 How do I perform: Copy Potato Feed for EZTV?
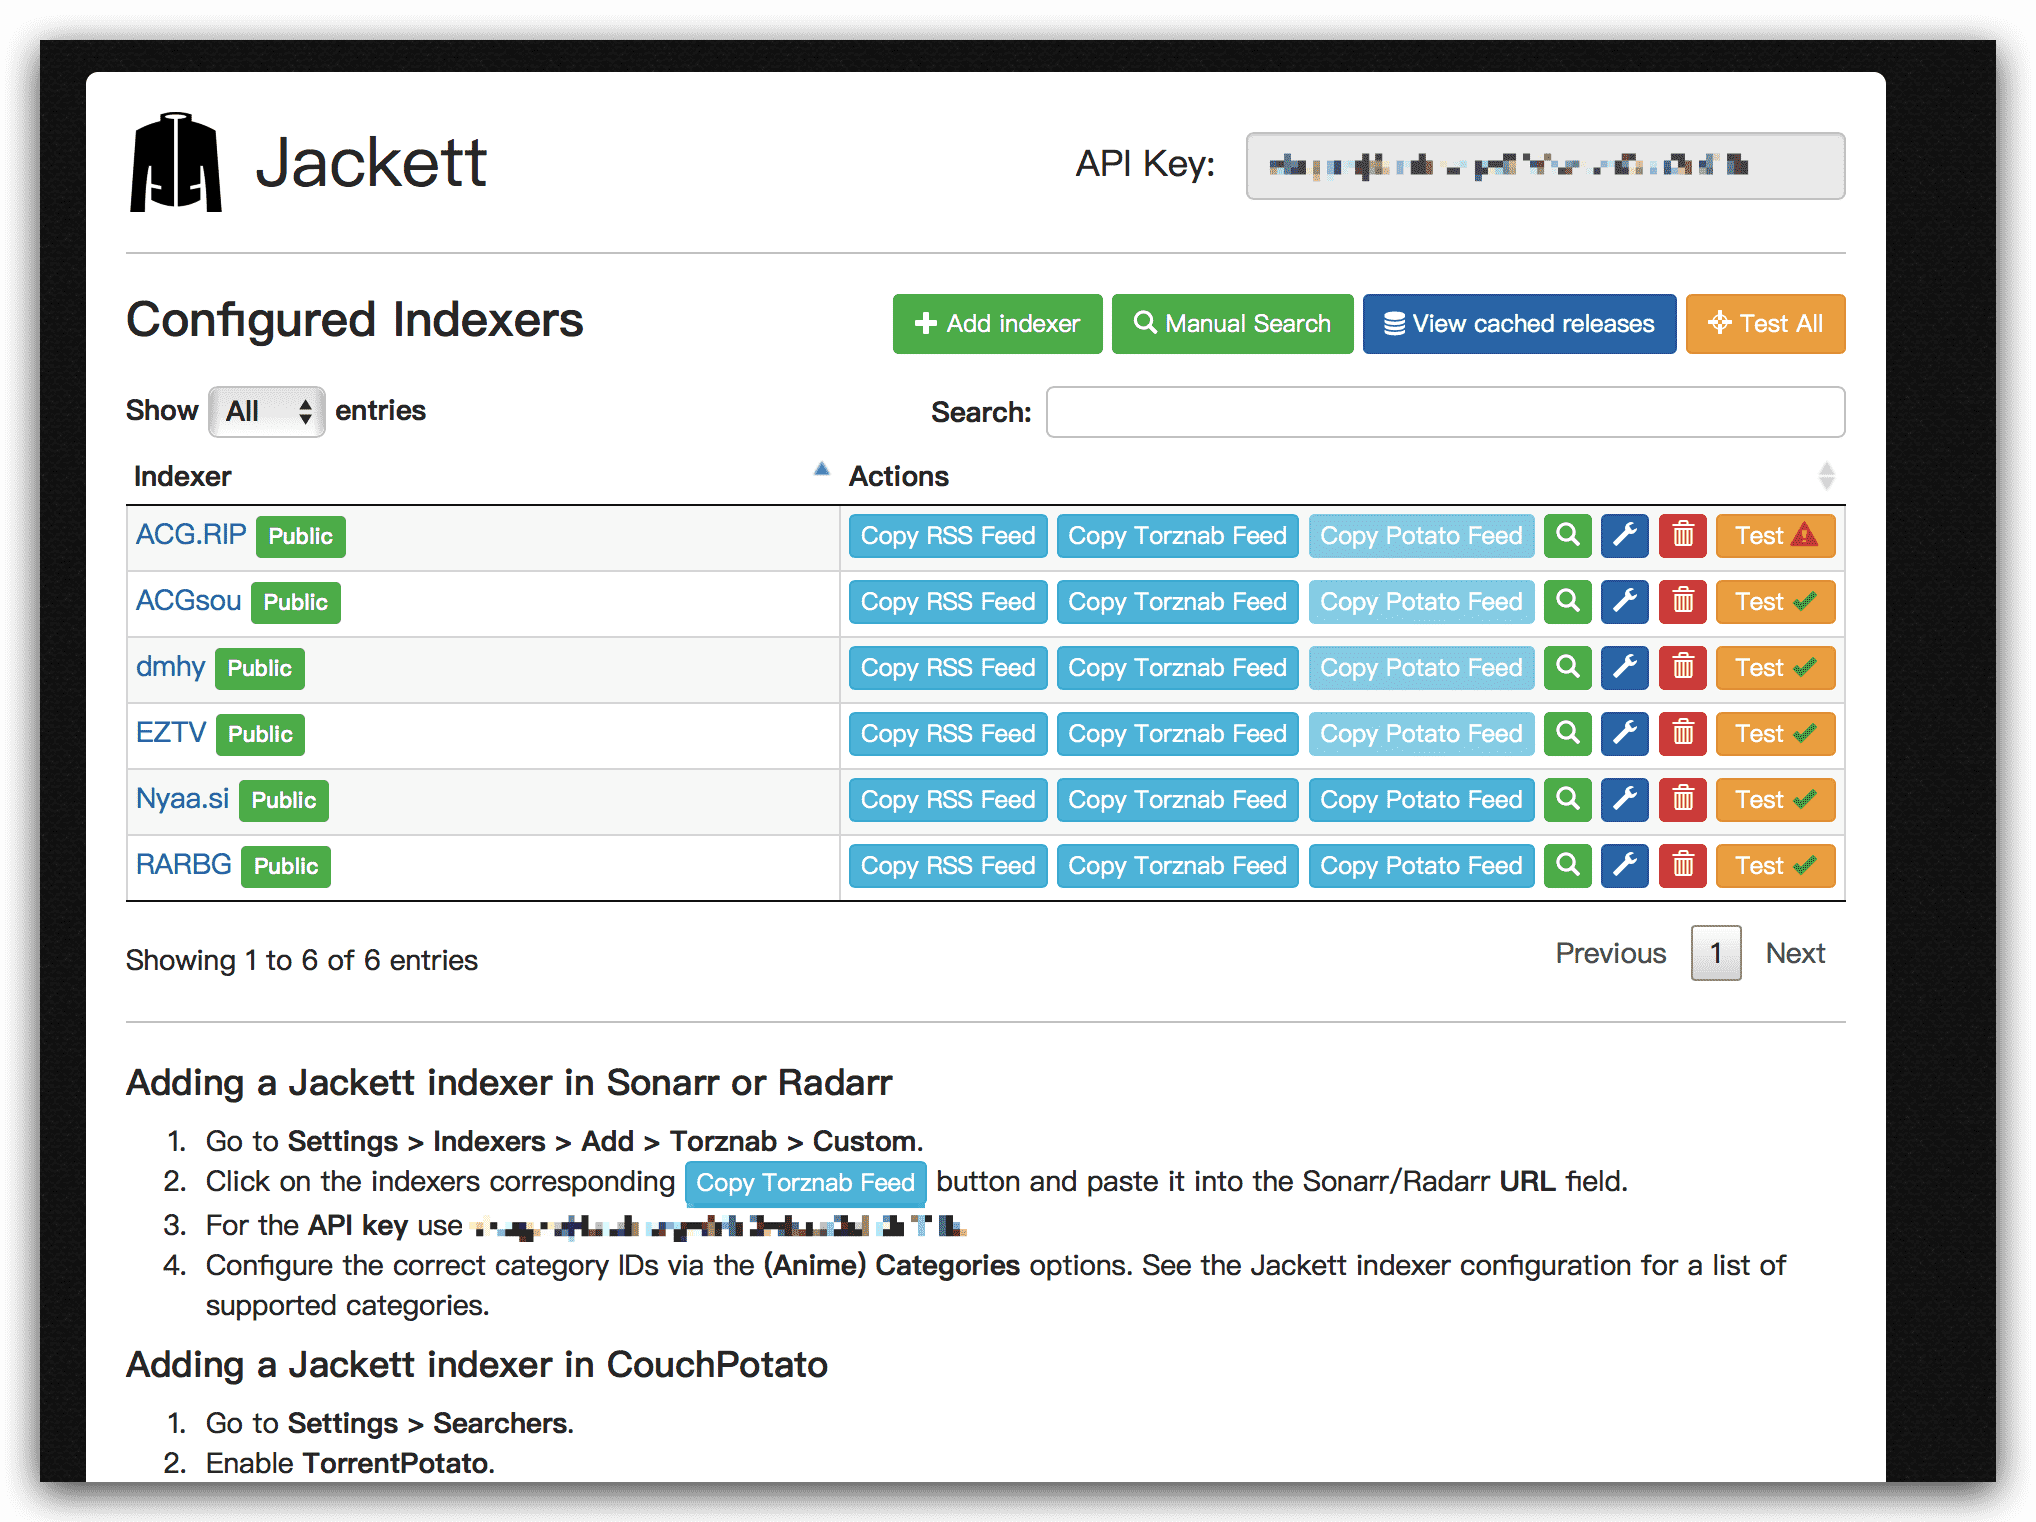click(x=1421, y=734)
